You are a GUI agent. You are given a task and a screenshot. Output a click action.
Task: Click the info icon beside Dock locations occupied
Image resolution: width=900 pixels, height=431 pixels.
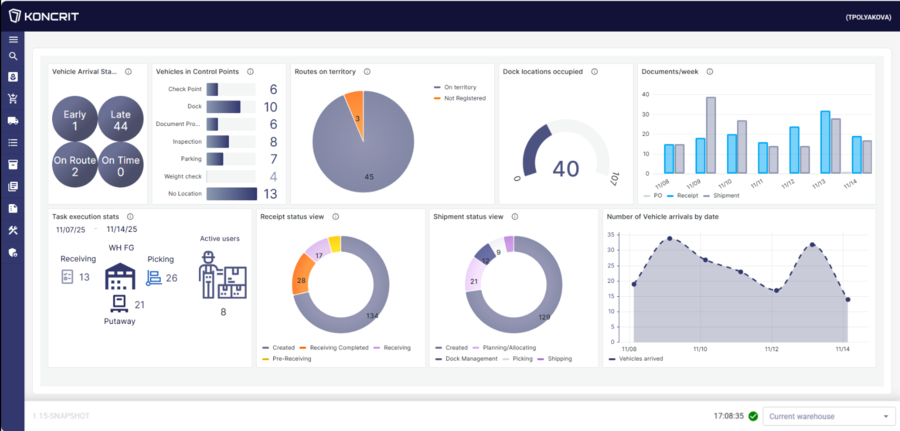[594, 72]
